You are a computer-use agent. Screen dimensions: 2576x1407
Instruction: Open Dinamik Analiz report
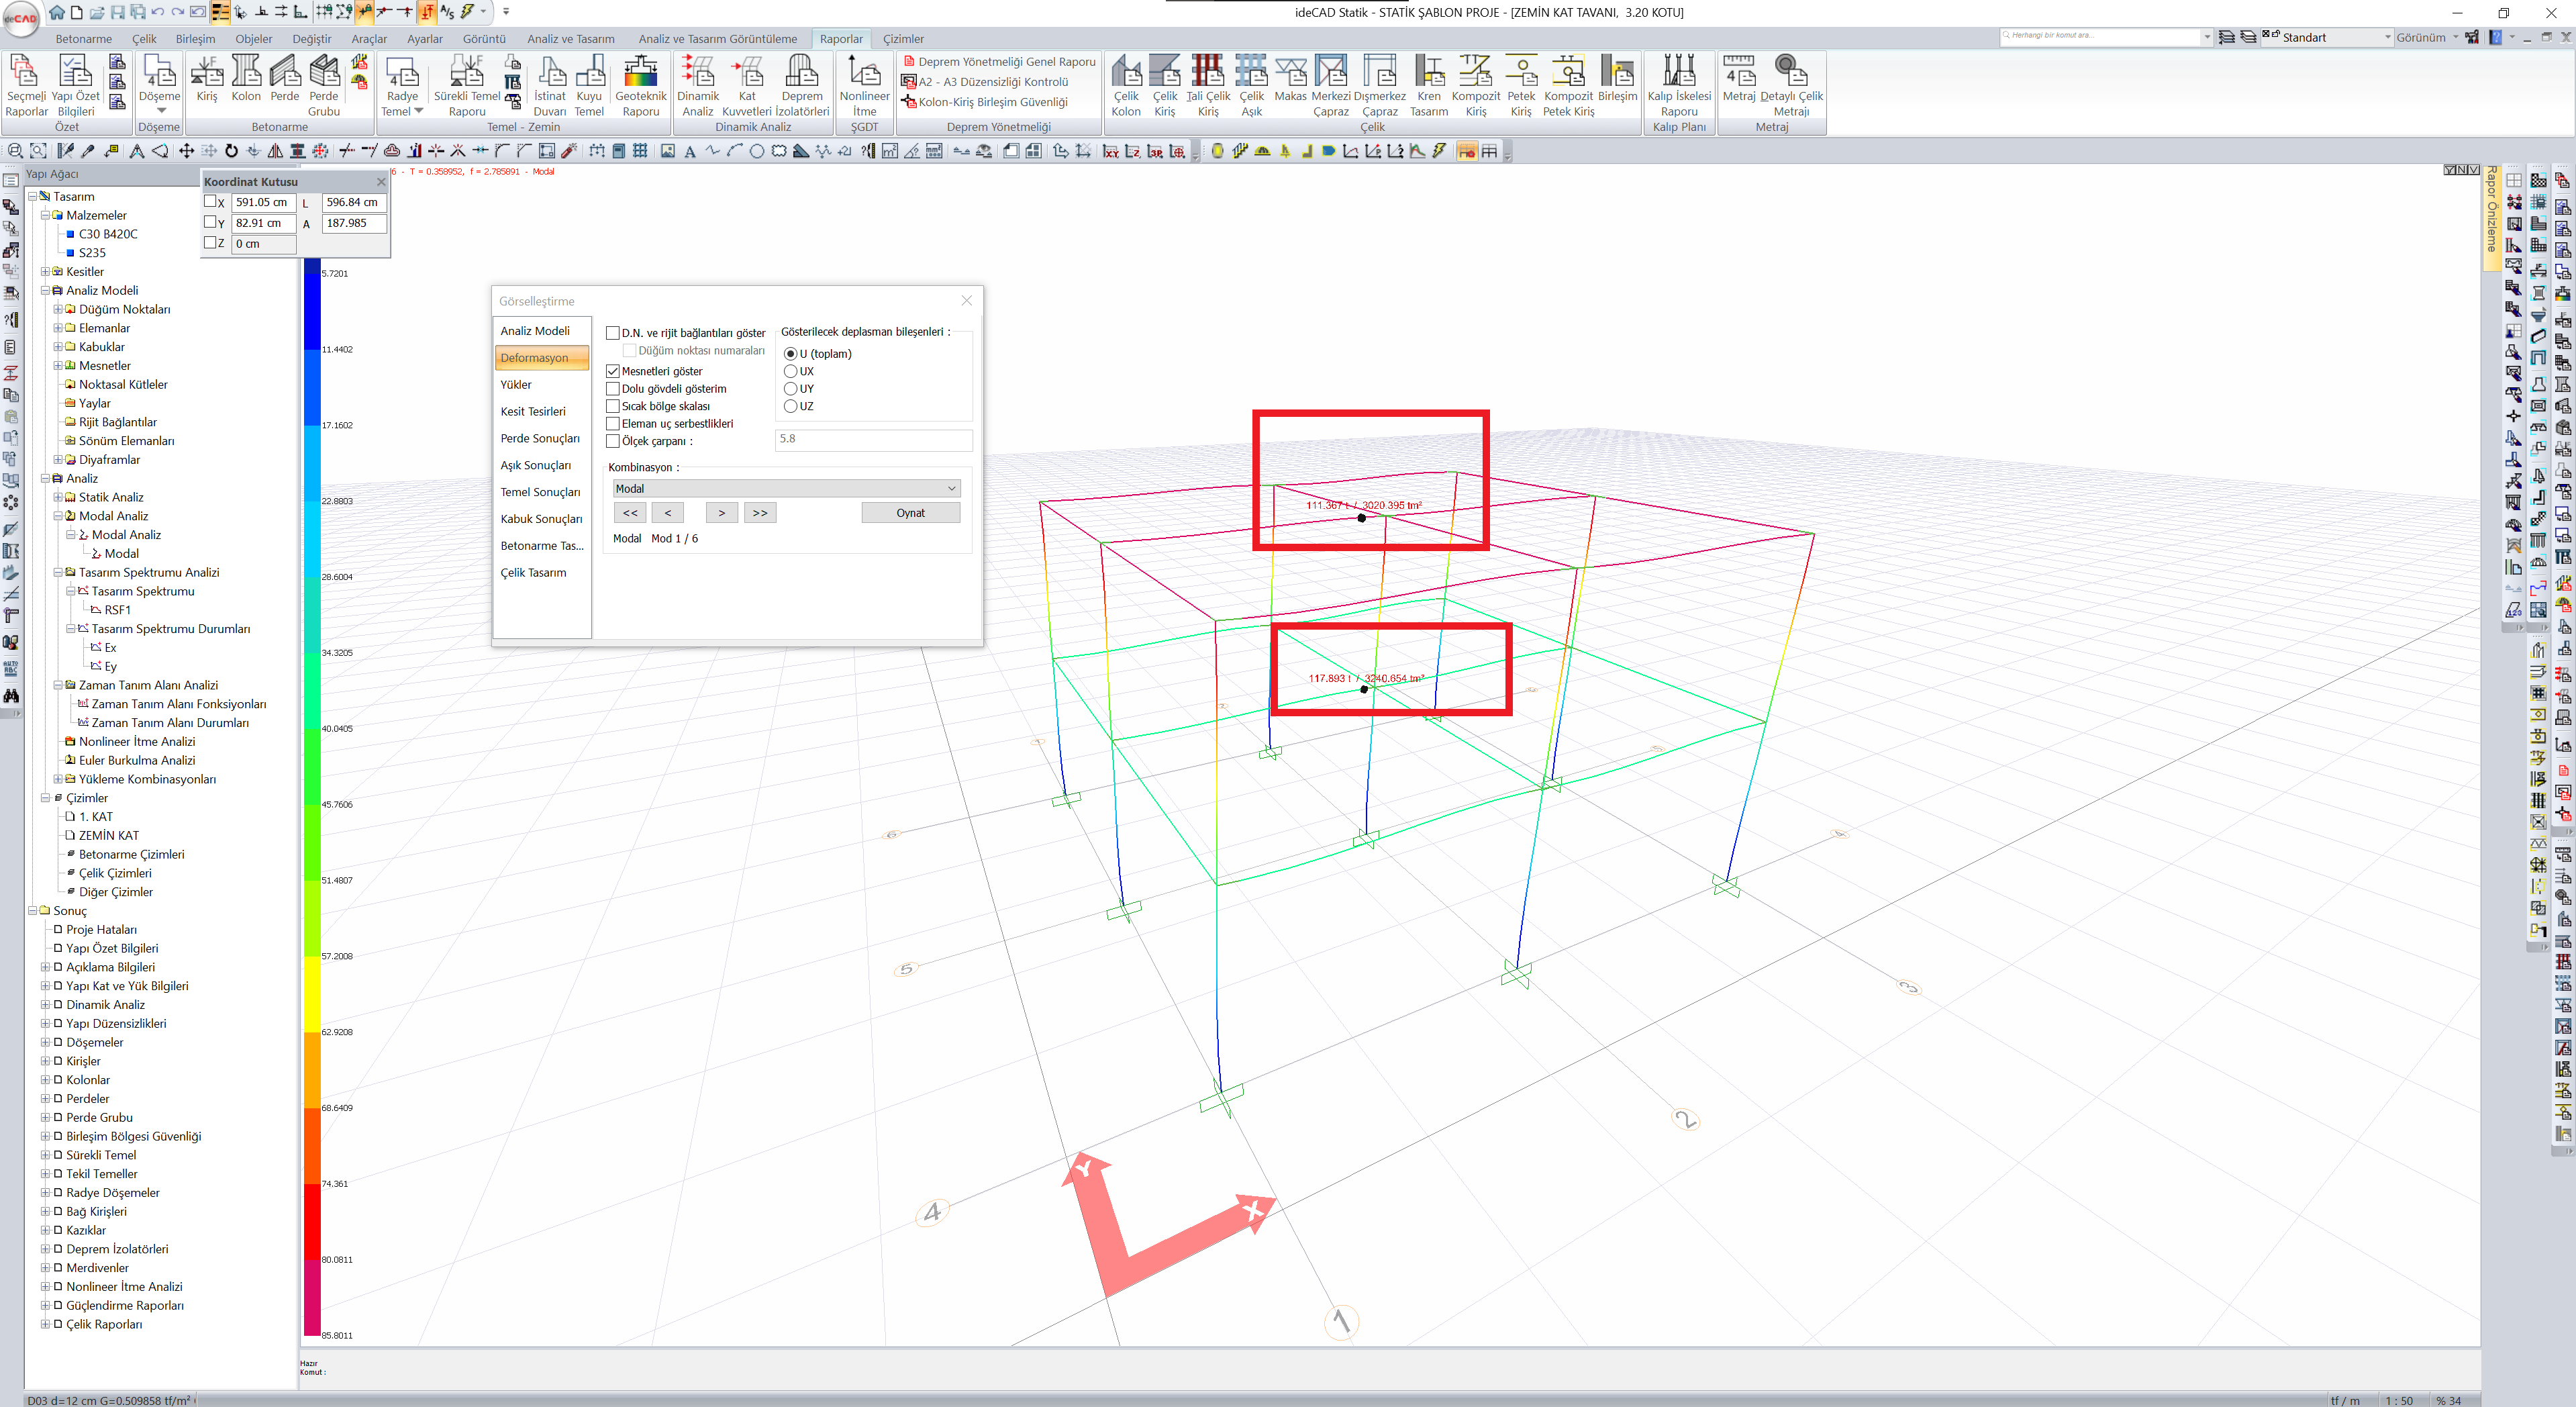tap(698, 86)
